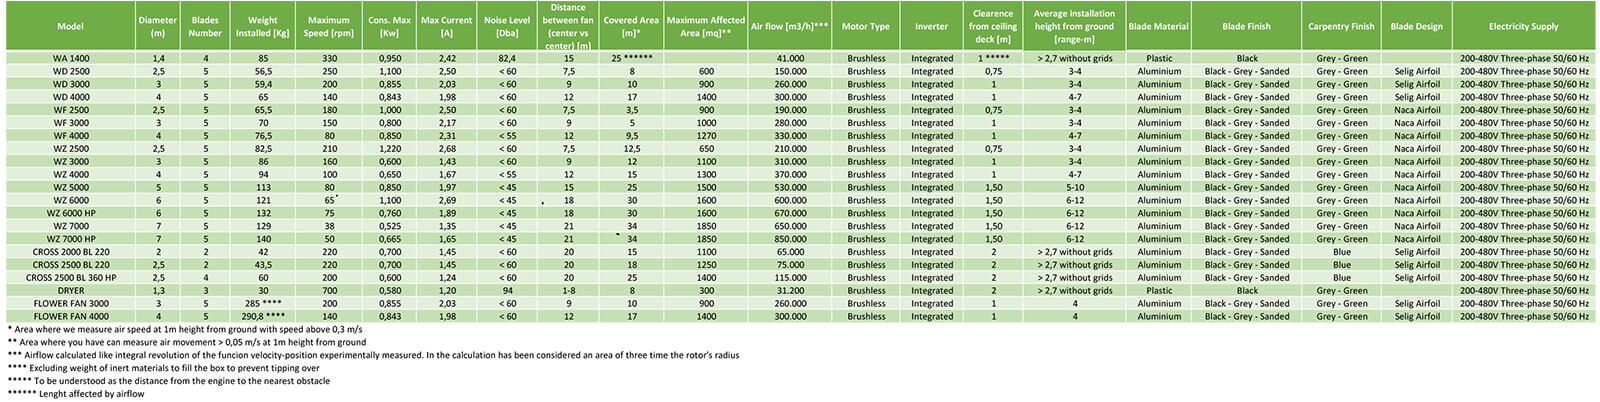
Task: Click the WZ 6000 HP model cell
Action: (x=71, y=213)
